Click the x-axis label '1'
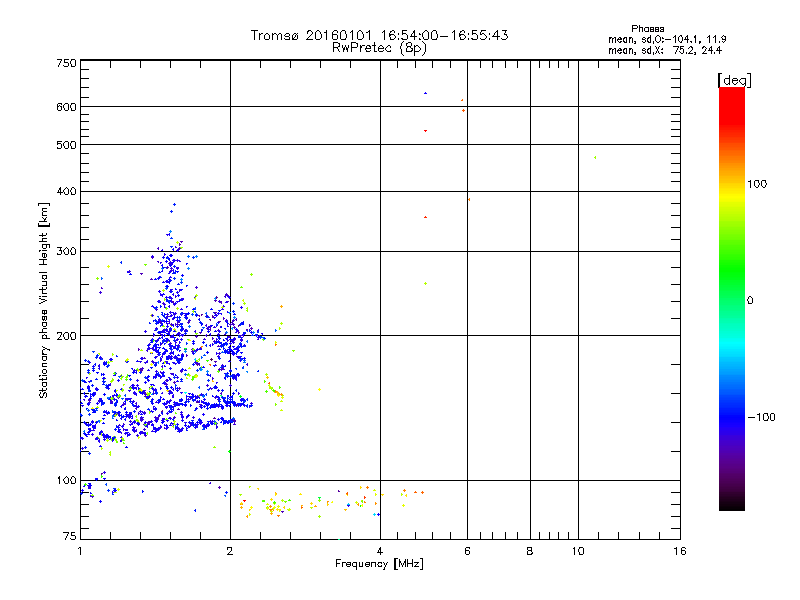This screenshot has width=800, height=600. tap(80, 551)
